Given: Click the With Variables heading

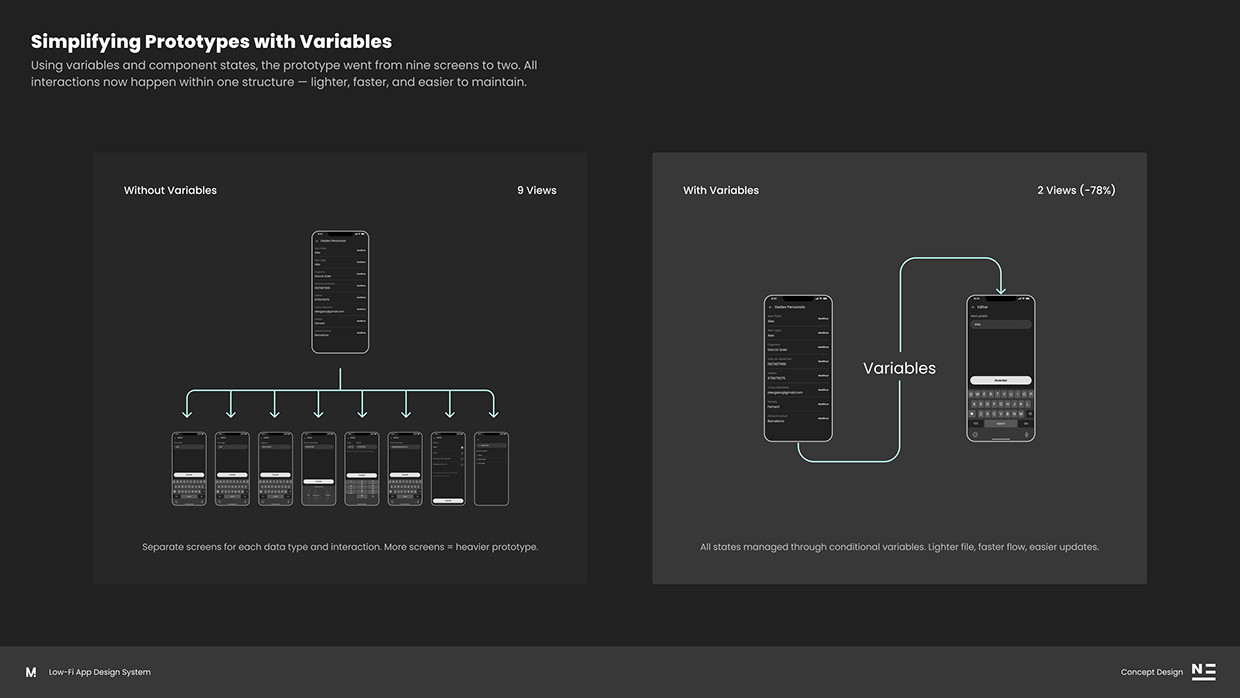Looking at the screenshot, I should coord(721,190).
